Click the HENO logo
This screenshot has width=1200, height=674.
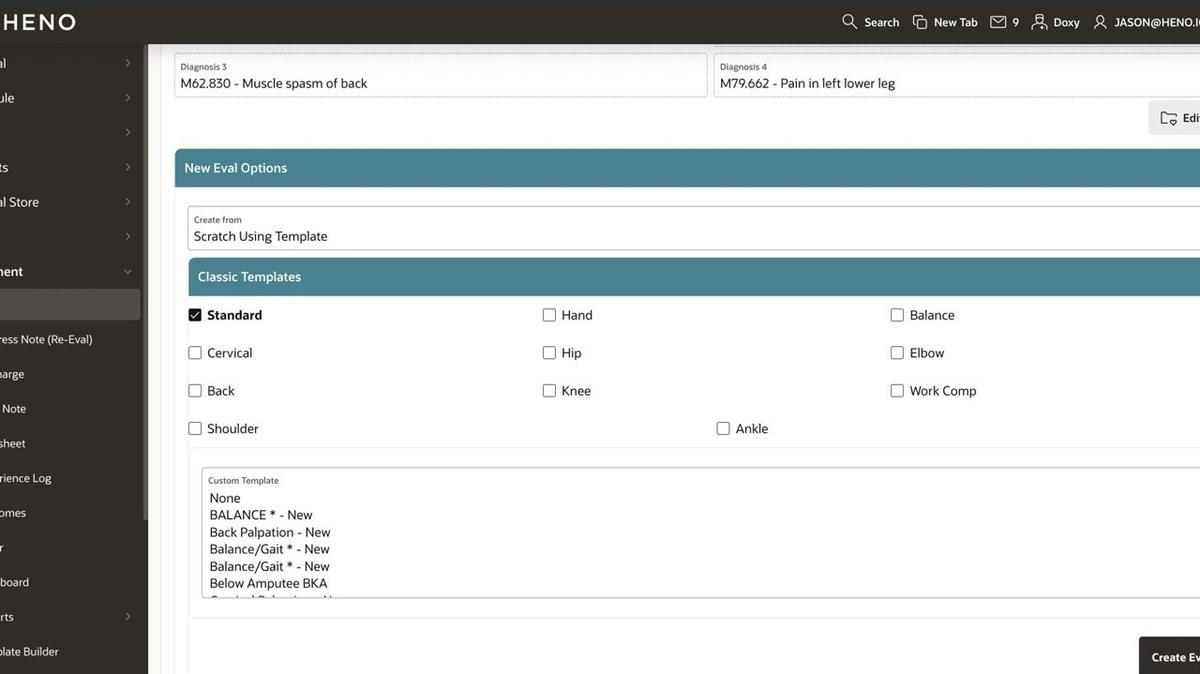[x=40, y=21]
